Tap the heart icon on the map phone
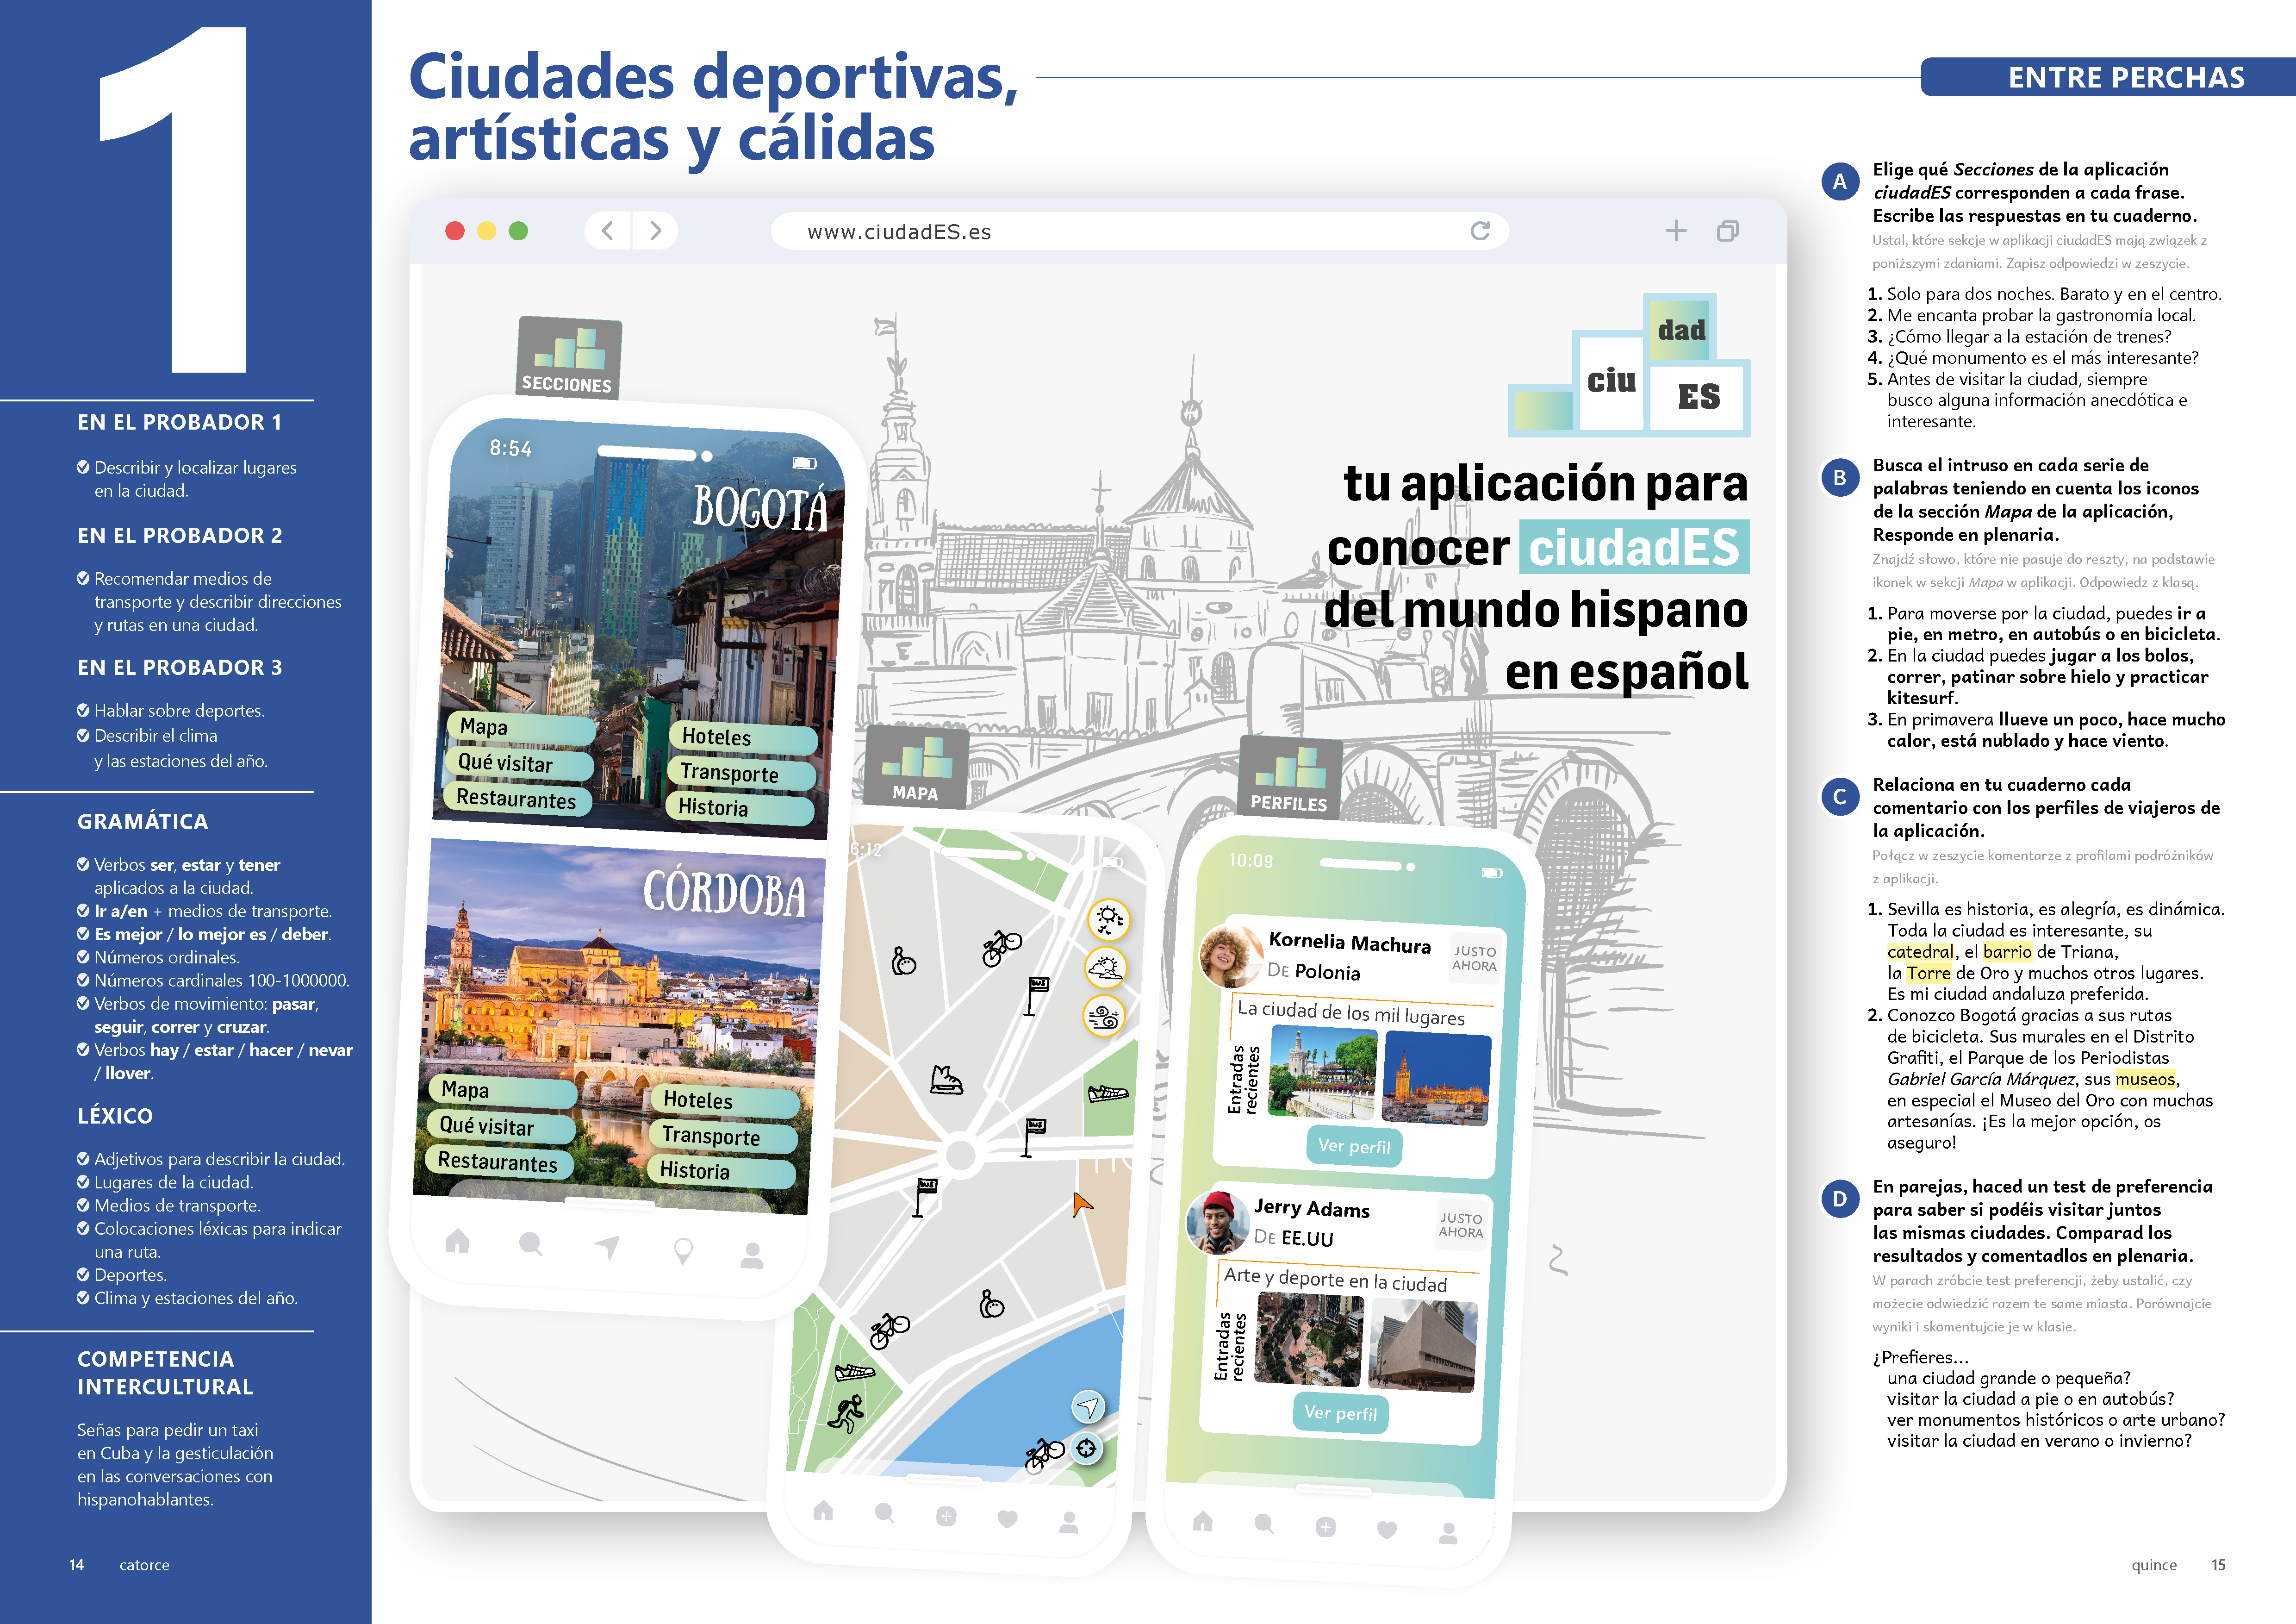 [x=1007, y=1518]
